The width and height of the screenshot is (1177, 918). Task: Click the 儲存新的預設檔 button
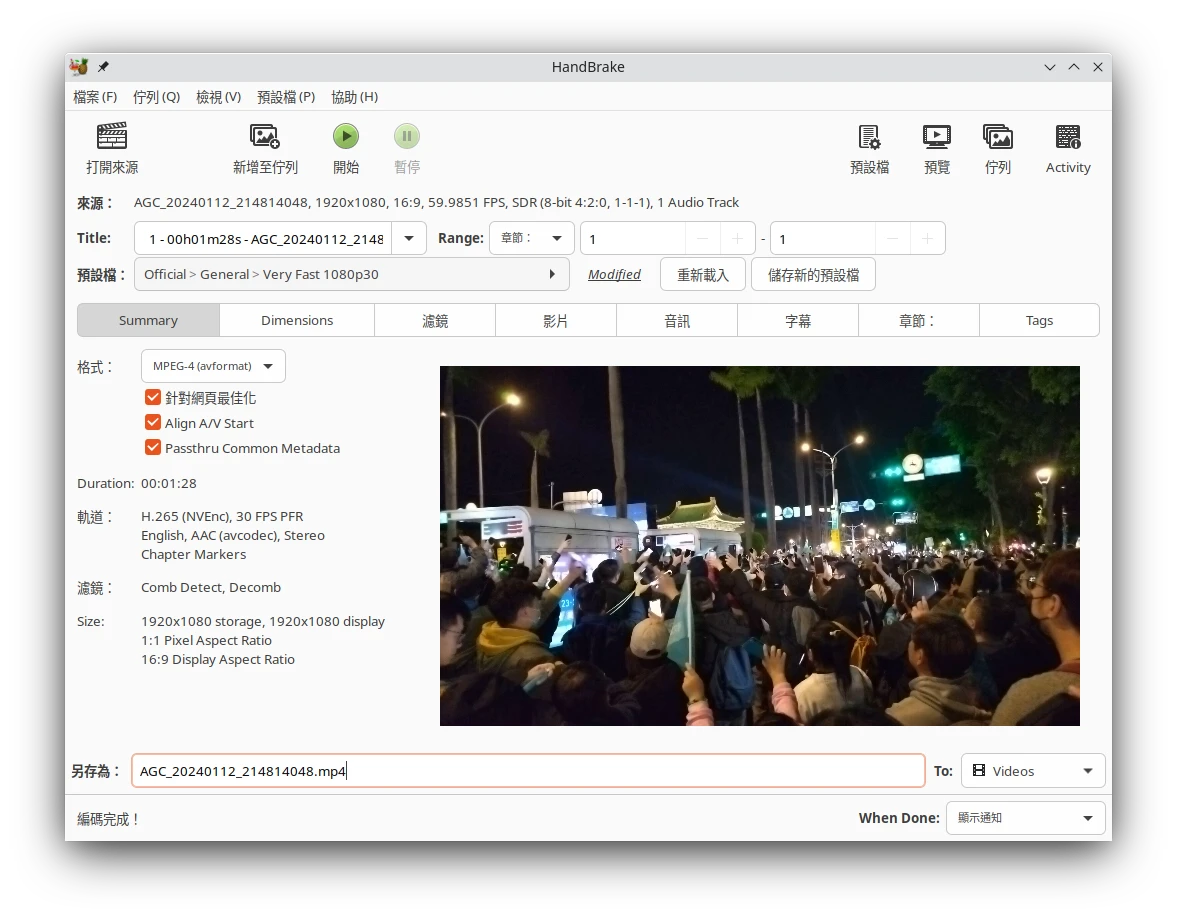(x=813, y=275)
